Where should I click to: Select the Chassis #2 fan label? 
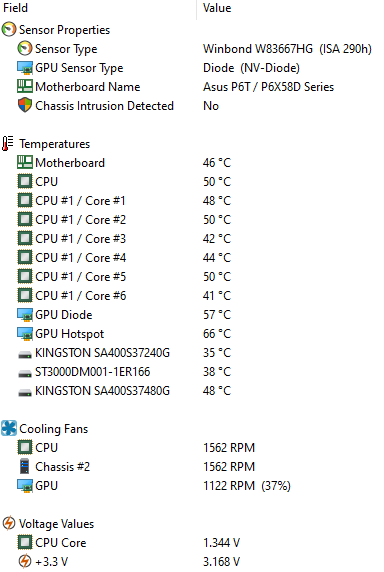coord(62,467)
